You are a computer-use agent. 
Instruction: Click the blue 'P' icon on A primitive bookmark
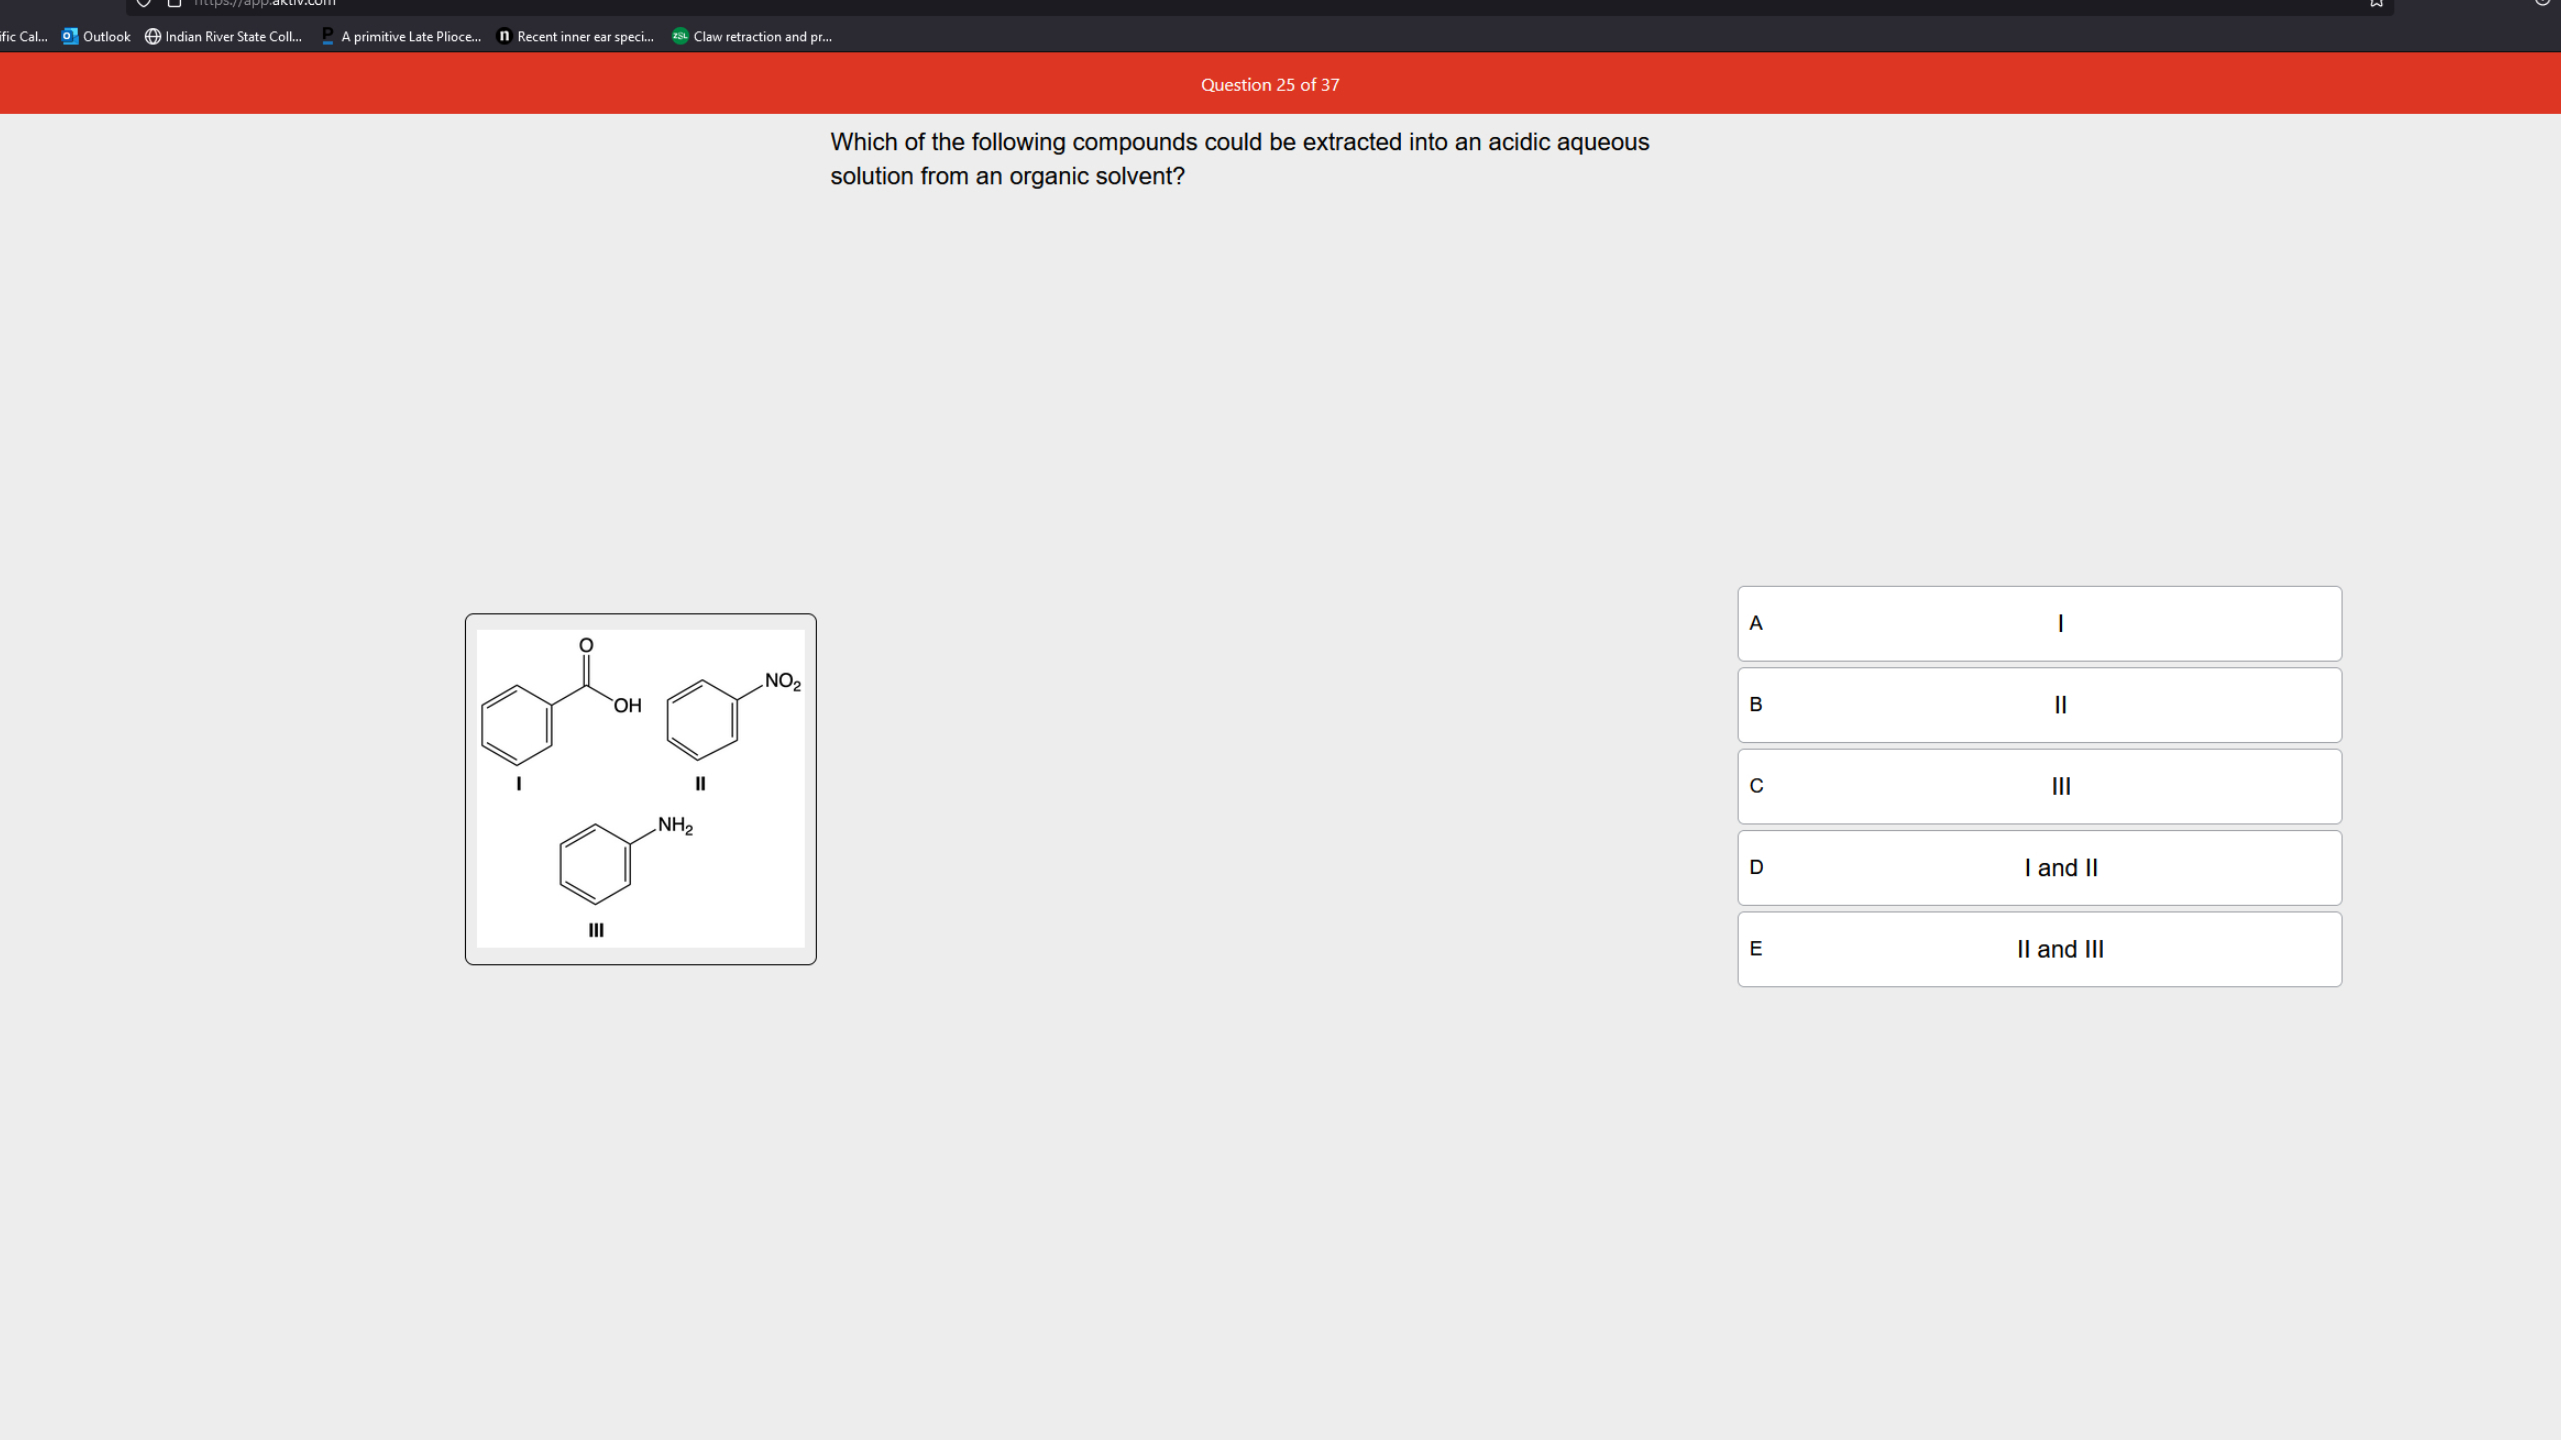coord(327,36)
